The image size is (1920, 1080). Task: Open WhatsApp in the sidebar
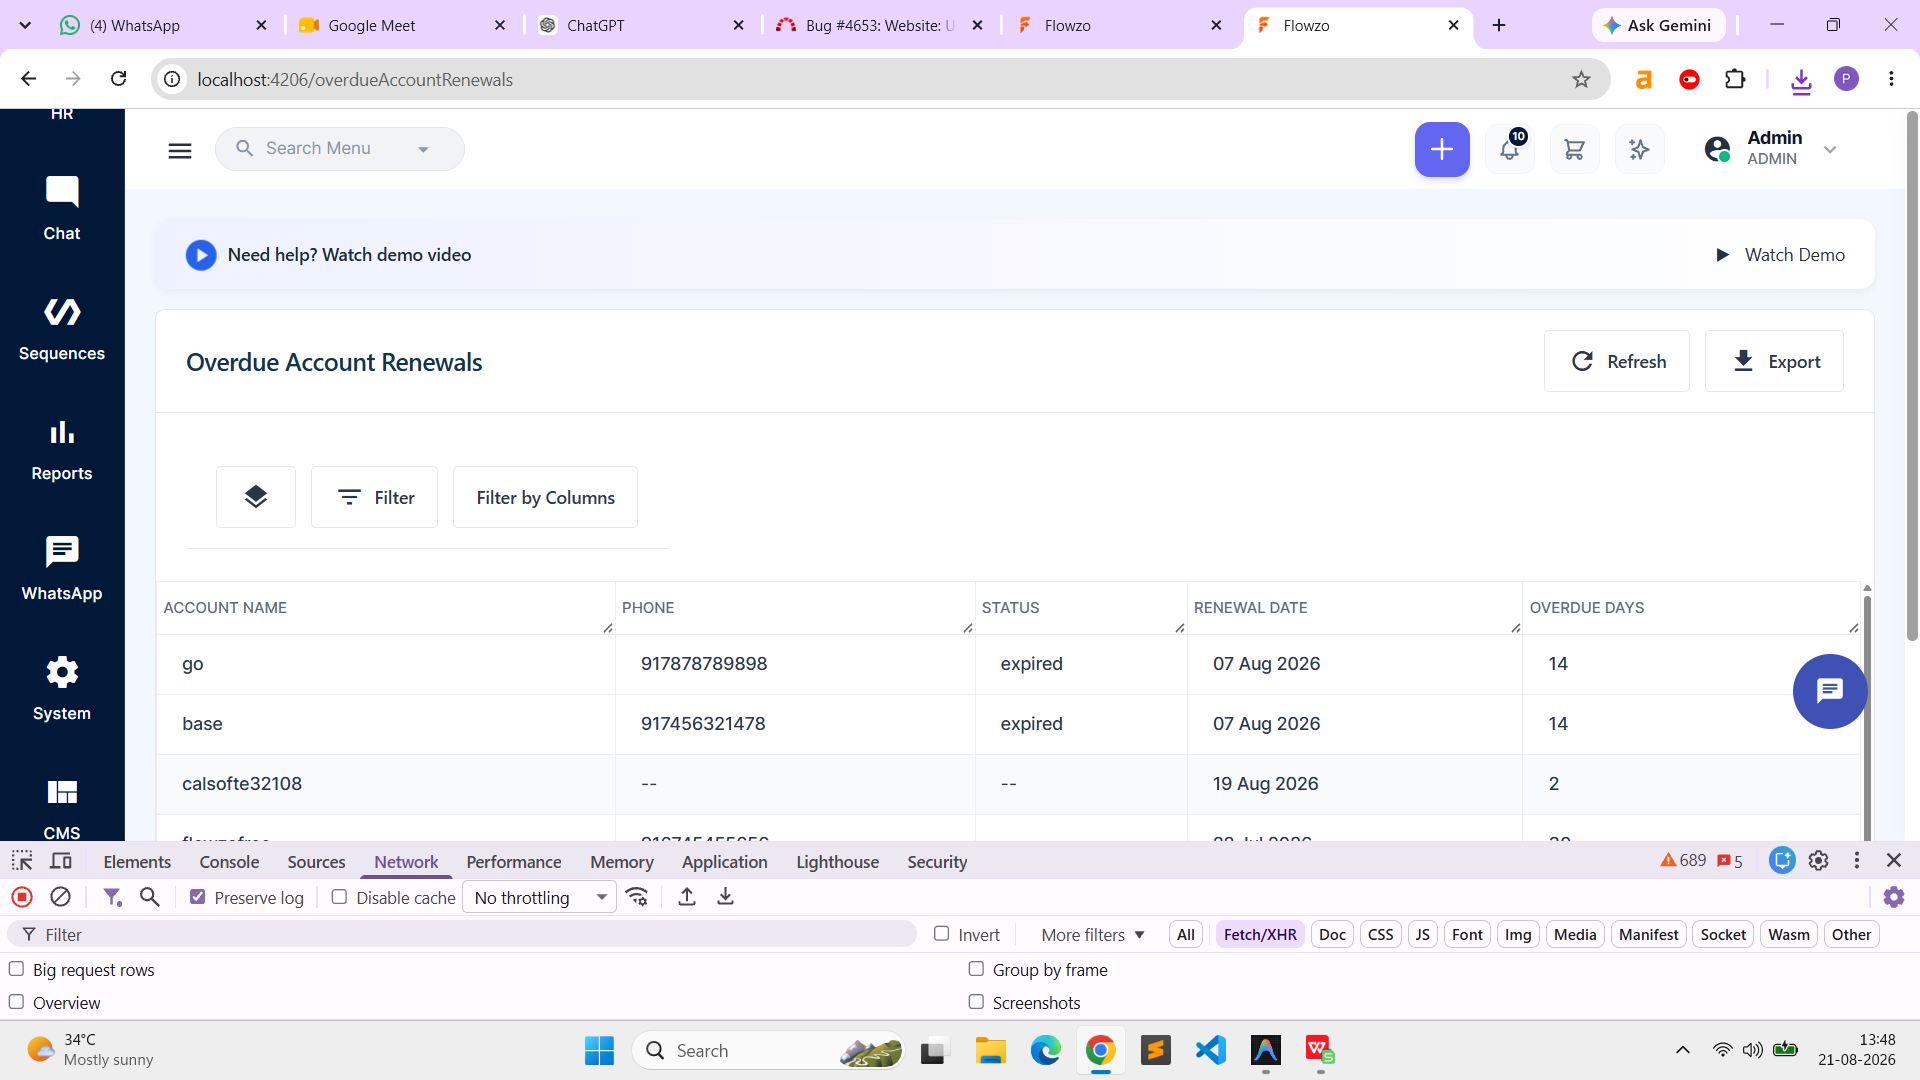tap(62, 569)
